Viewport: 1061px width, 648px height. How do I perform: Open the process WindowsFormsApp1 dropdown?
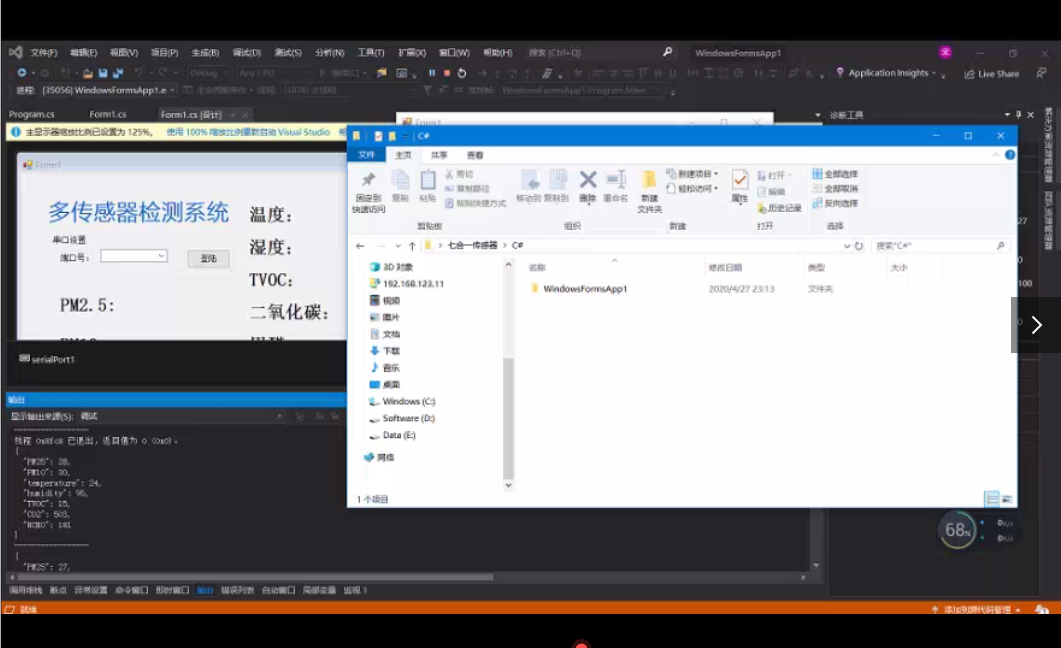(x=108, y=90)
